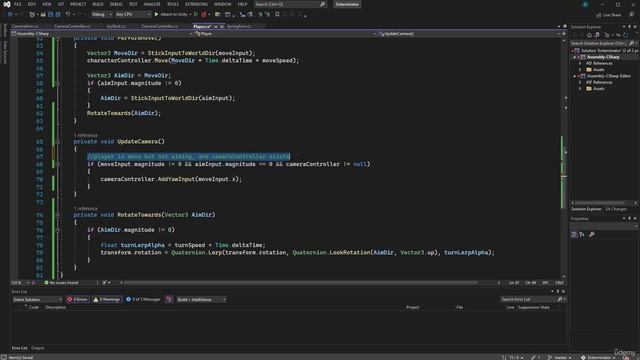The image size is (640, 360).
Task: Click the 1 reference link above RotateTowards
Action: click(86, 209)
